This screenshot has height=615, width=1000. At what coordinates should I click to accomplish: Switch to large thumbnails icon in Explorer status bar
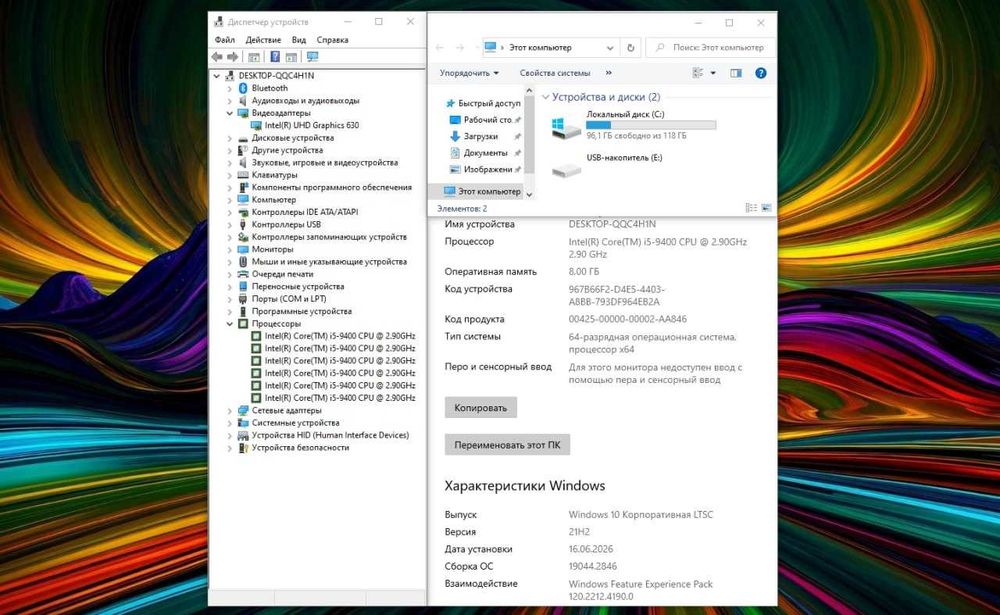[766, 208]
